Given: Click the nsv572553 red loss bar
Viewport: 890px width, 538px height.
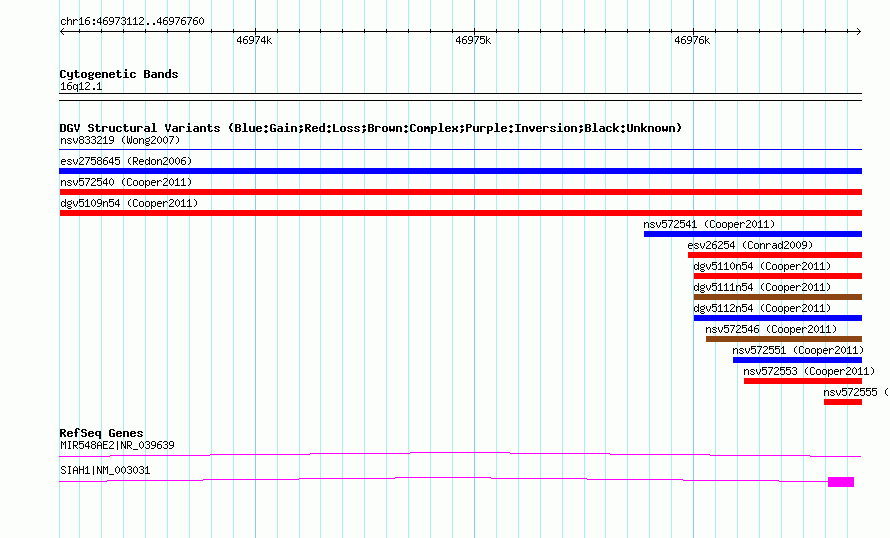Looking at the screenshot, I should 803,381.
